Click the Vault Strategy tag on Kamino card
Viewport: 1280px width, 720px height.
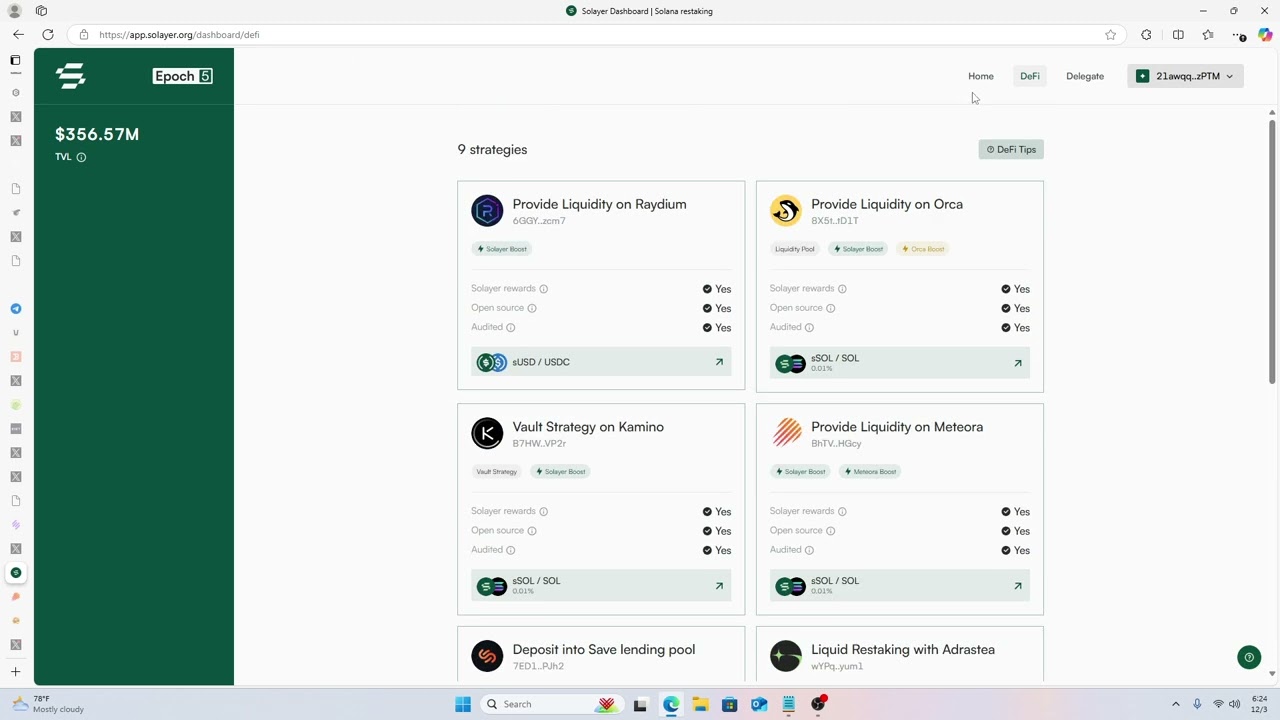point(497,472)
